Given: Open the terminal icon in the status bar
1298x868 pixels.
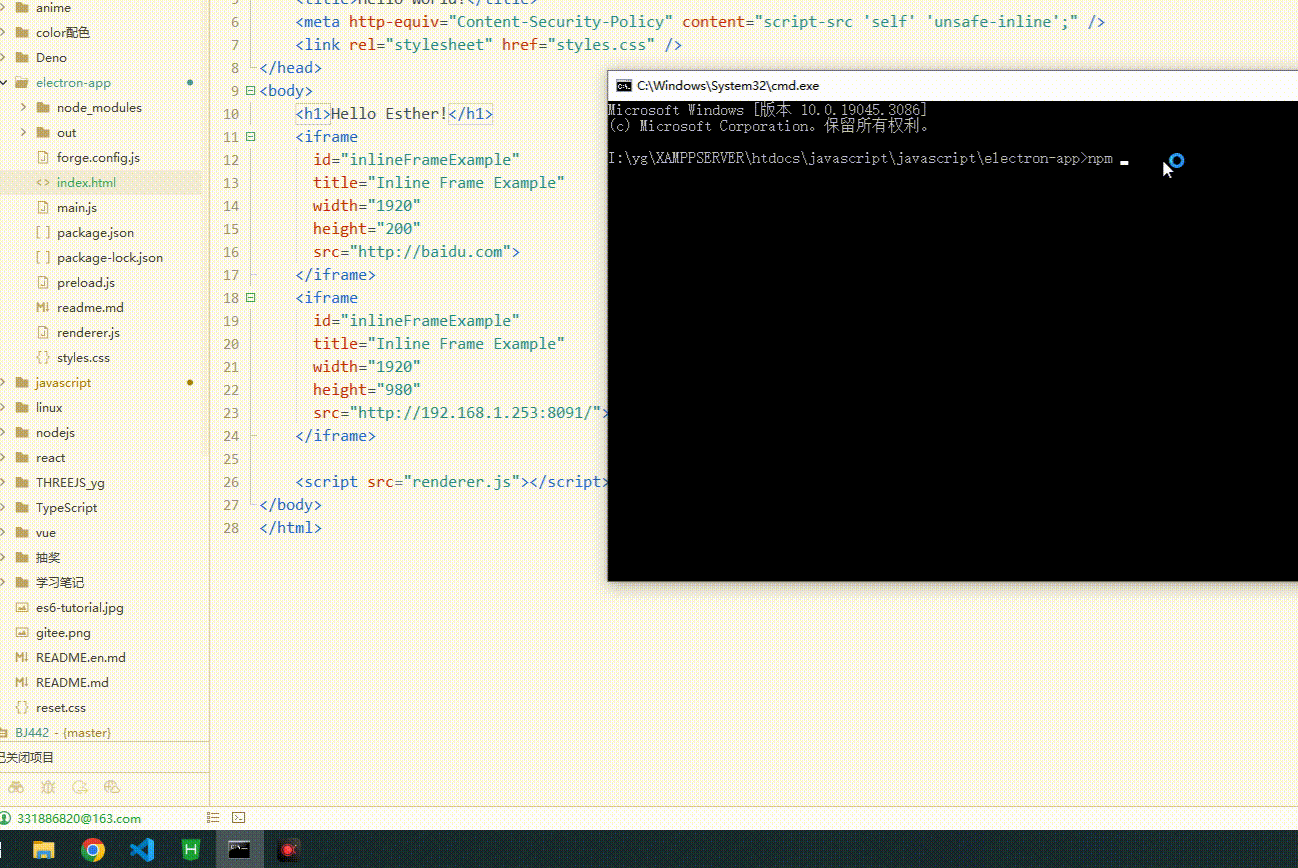Looking at the screenshot, I should point(239,818).
